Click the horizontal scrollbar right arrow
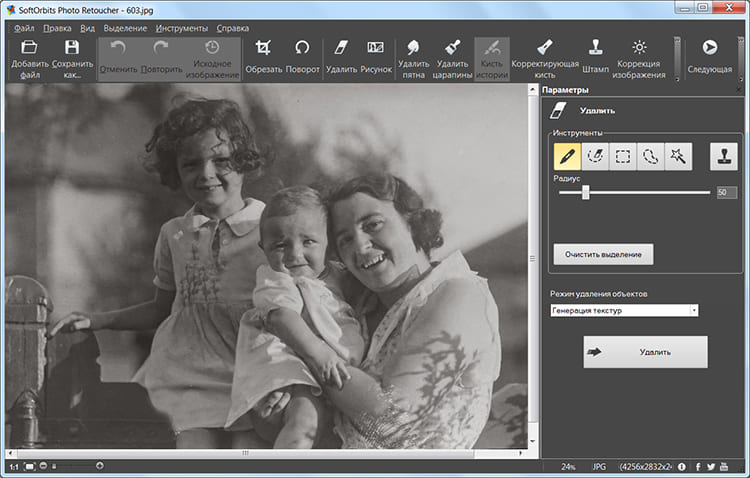This screenshot has width=750, height=478. [x=521, y=453]
